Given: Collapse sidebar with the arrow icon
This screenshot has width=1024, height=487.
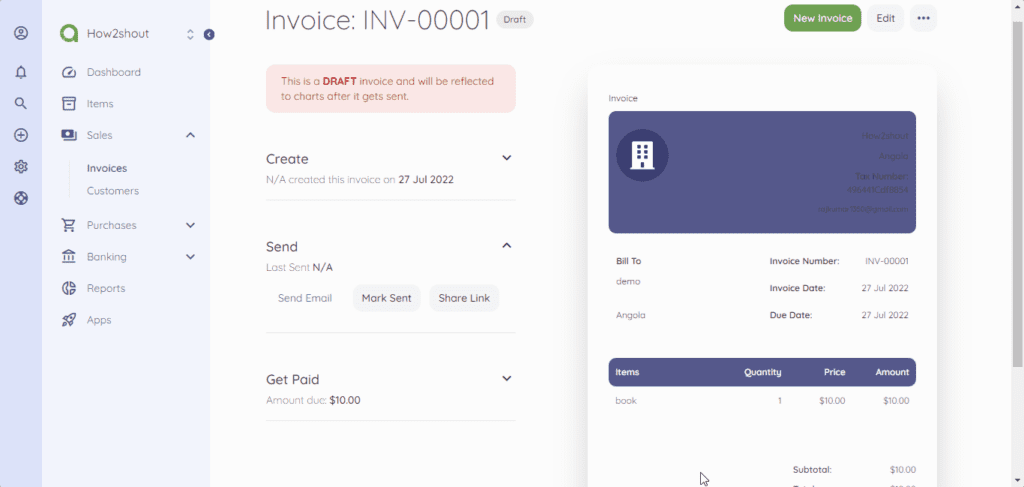Looking at the screenshot, I should click(x=209, y=34).
